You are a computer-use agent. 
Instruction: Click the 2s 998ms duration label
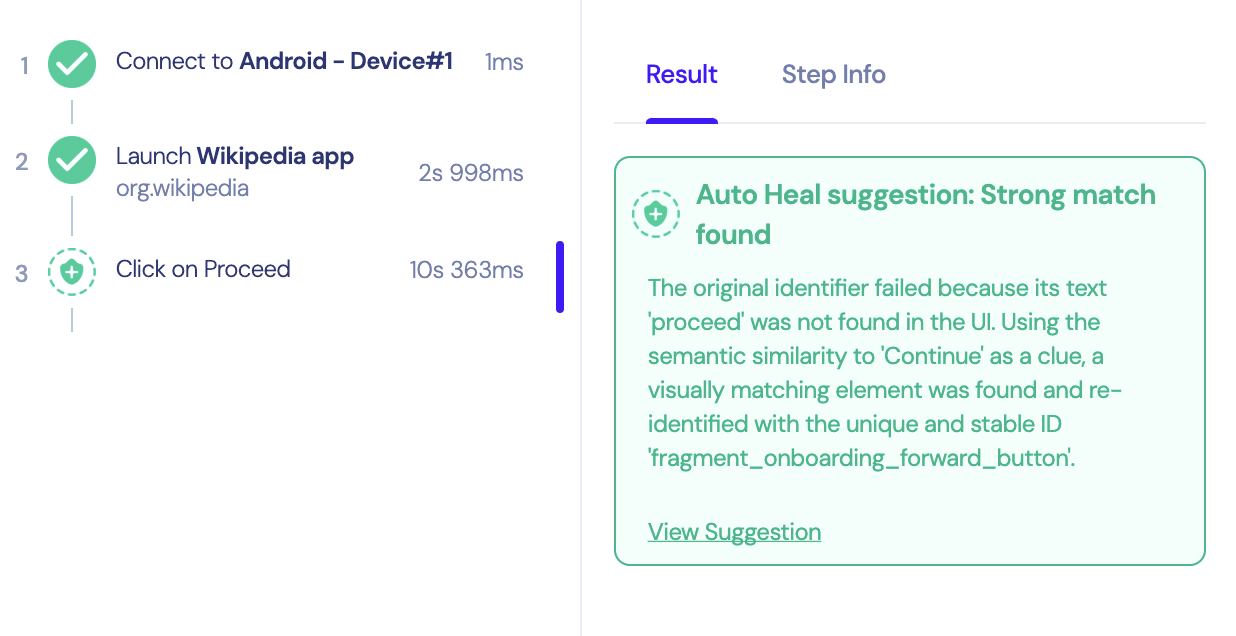click(471, 173)
